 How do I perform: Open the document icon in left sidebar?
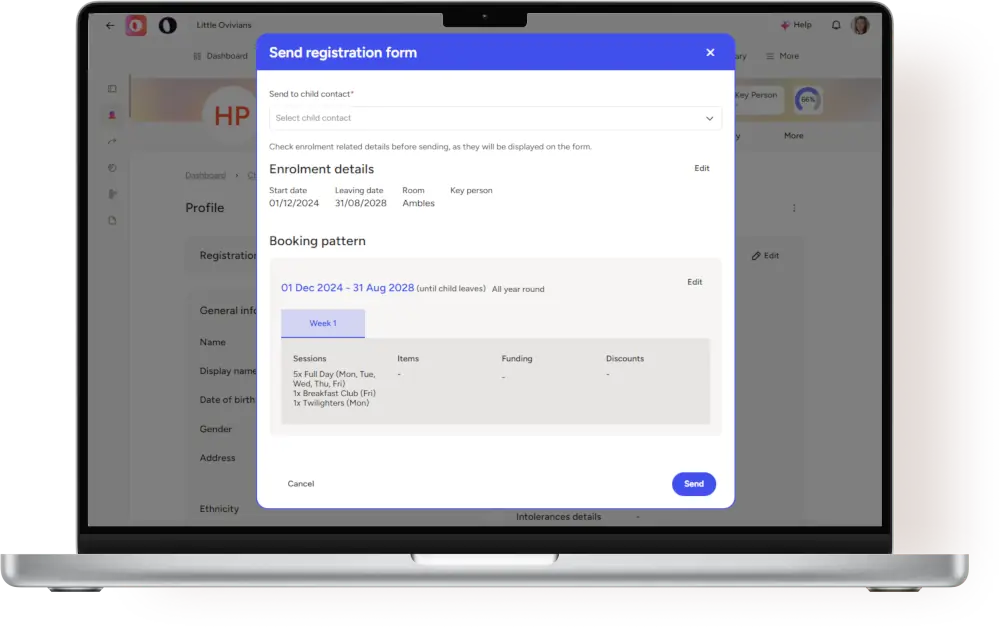[112, 220]
